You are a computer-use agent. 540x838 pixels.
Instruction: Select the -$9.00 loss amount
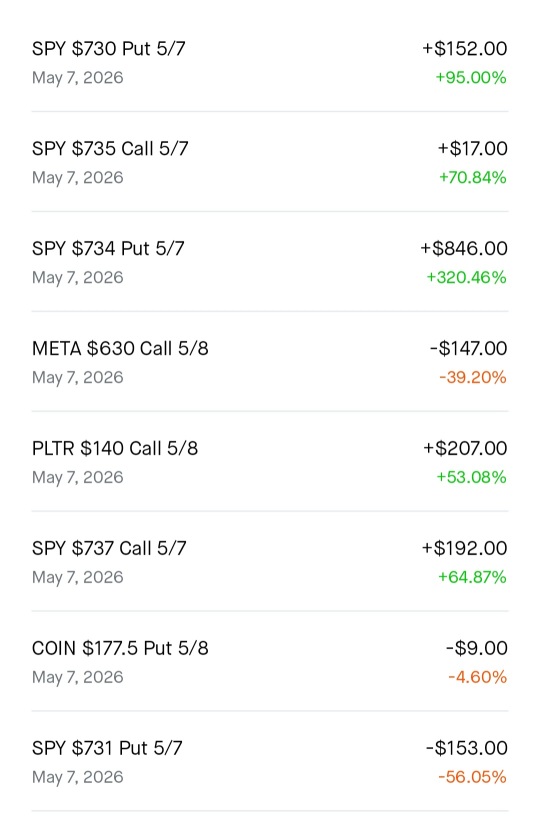click(x=477, y=648)
